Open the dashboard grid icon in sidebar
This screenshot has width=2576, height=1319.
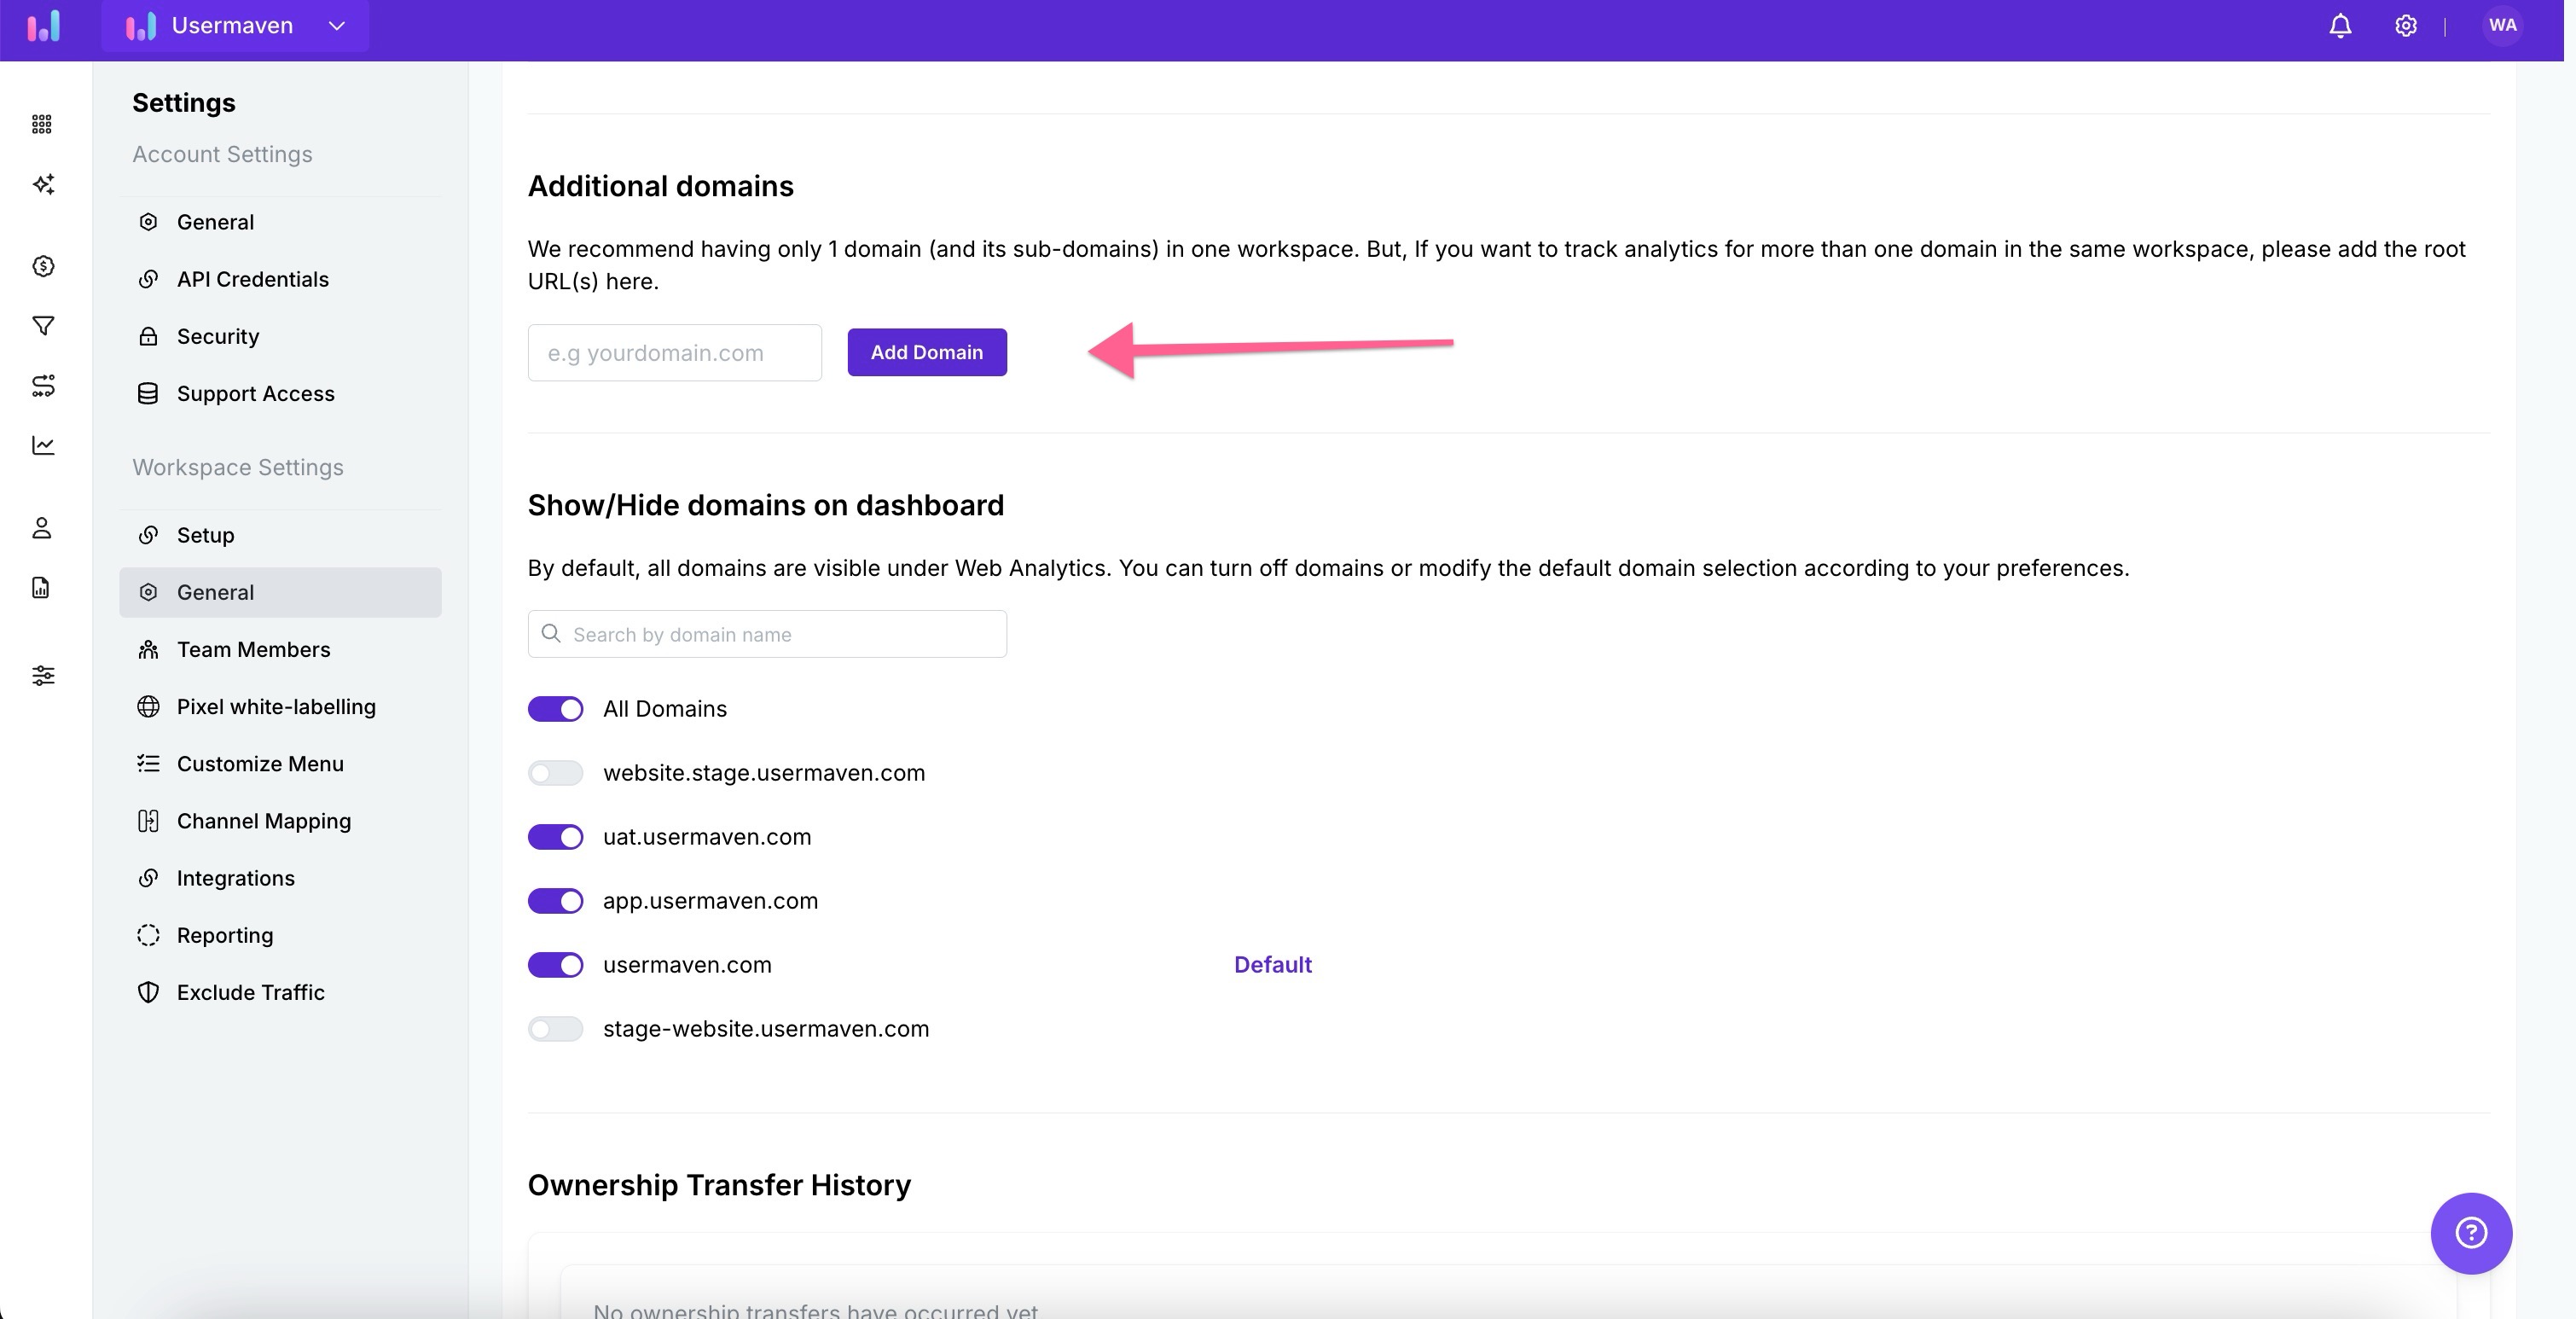[43, 124]
